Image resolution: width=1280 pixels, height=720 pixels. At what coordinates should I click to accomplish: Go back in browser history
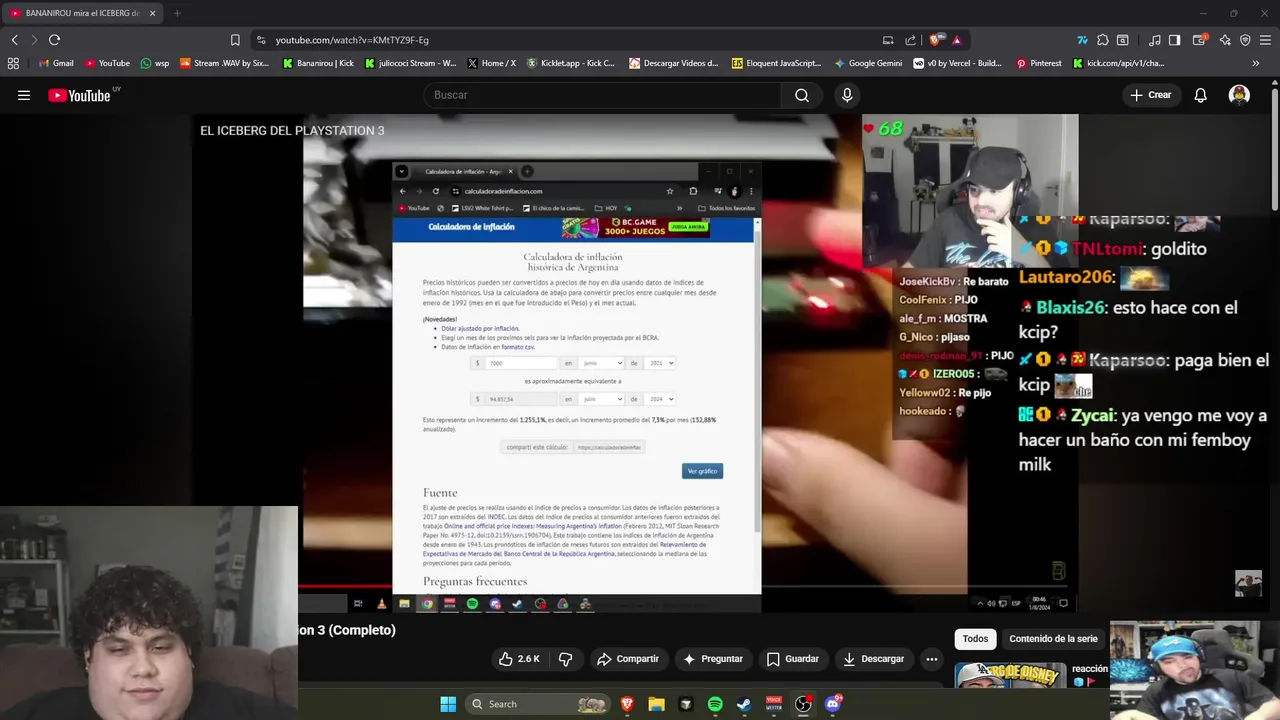click(15, 40)
